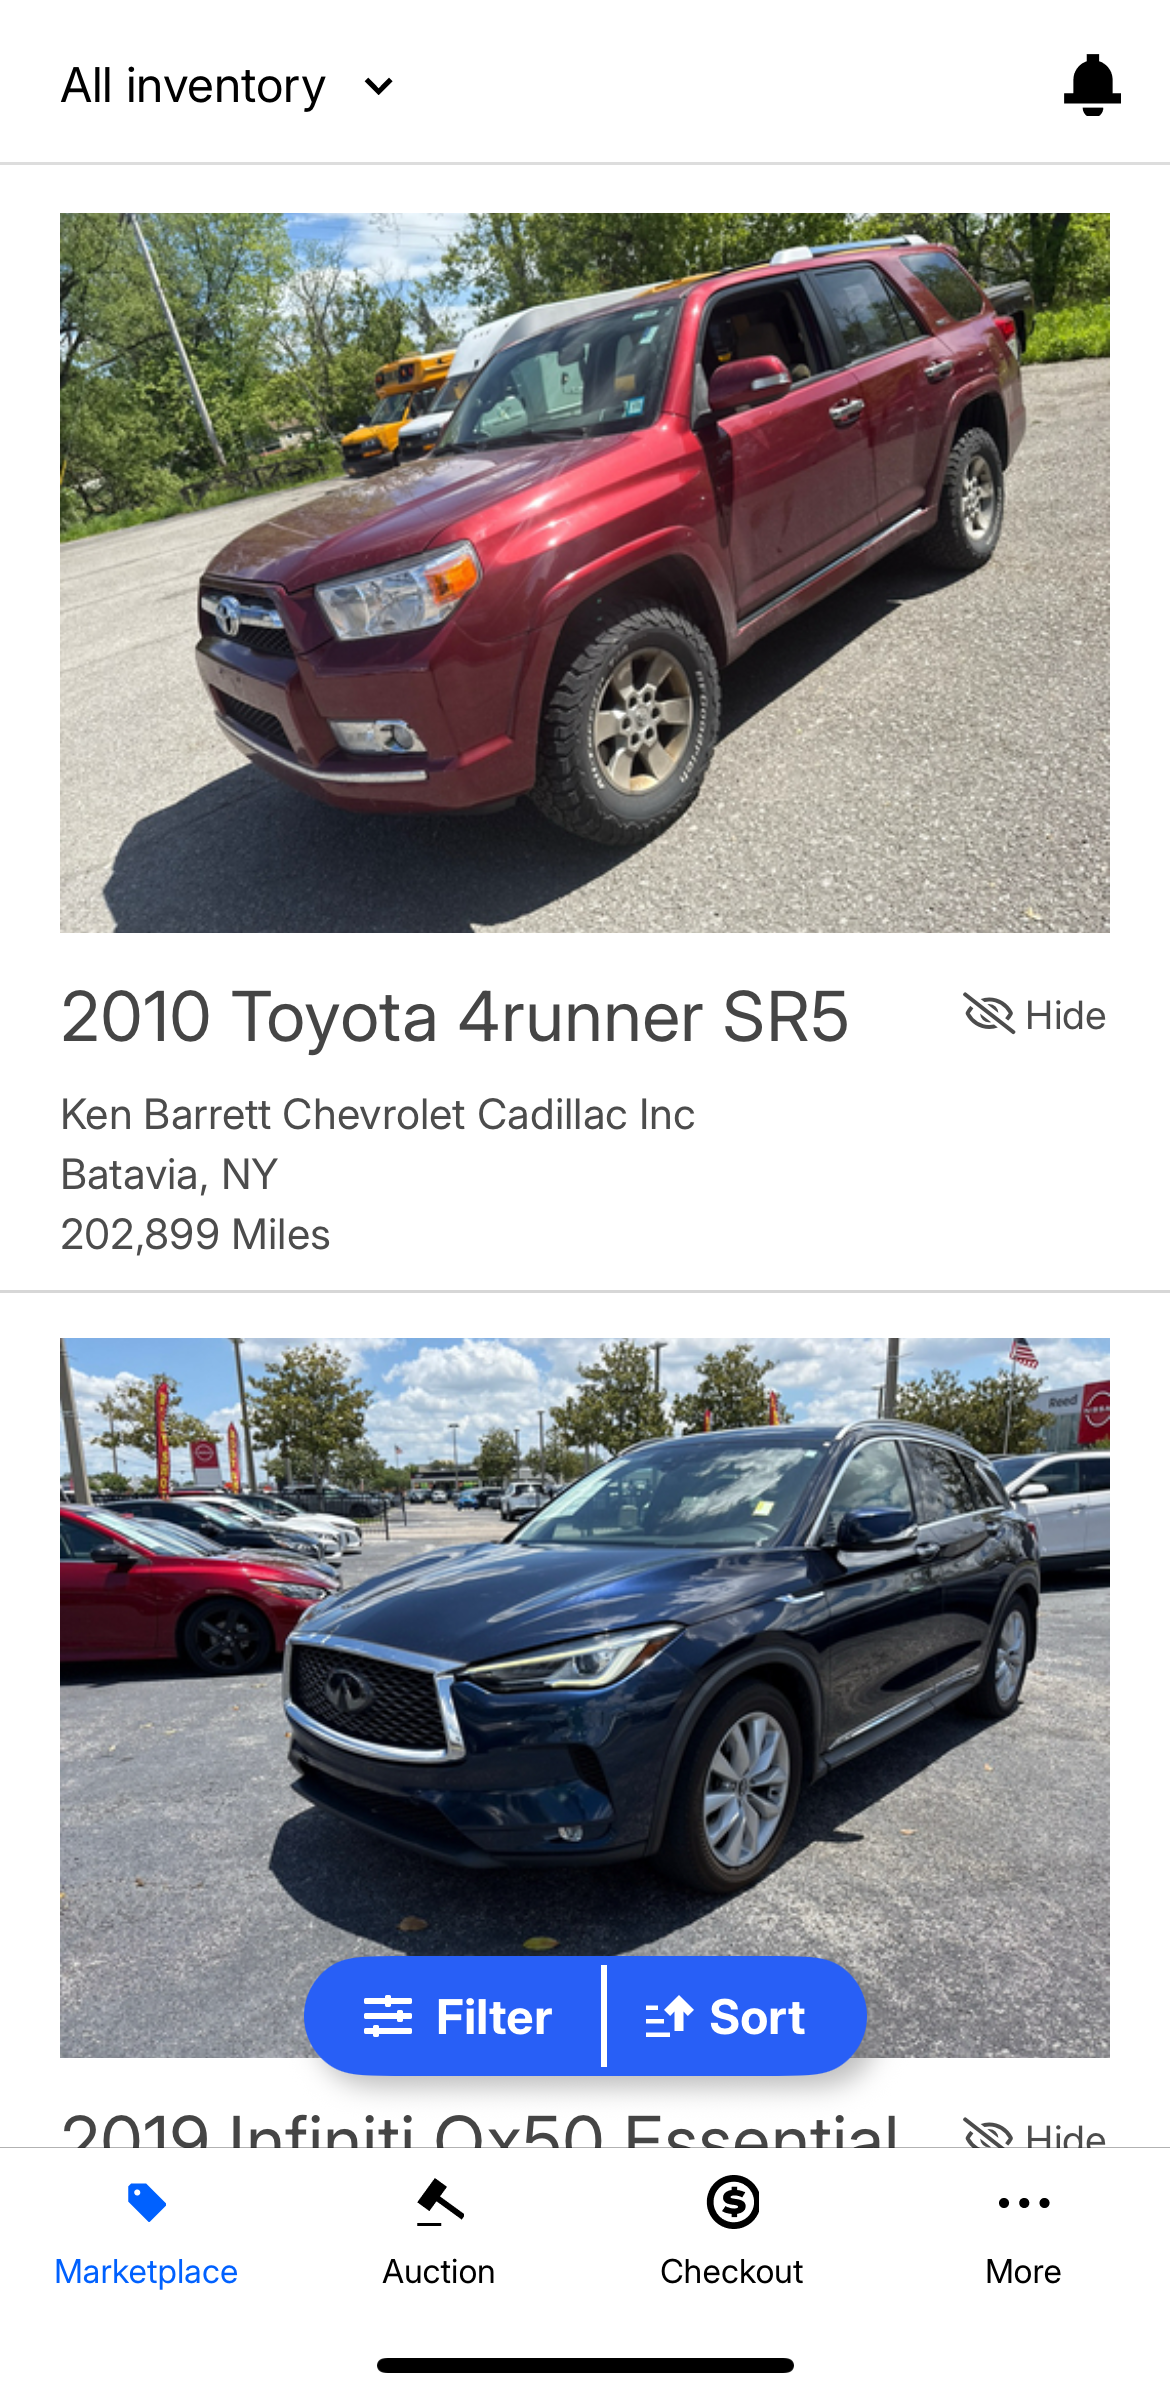Open the 2010 Toyota 4runner SR5 title
Screen dimensions: 1170x2397
455,1017
